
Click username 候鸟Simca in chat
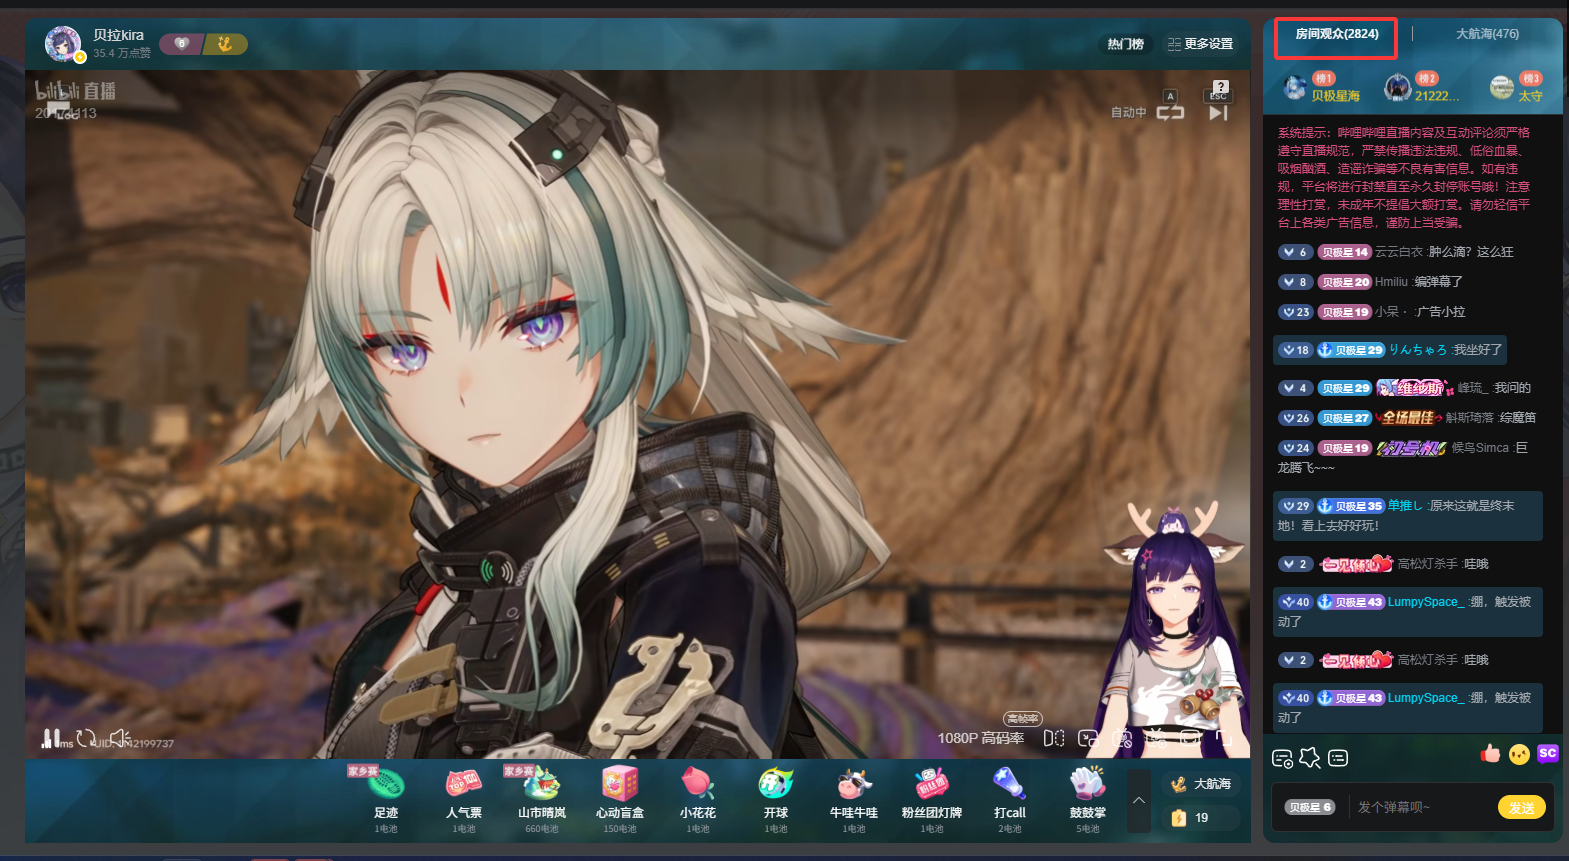[1480, 448]
